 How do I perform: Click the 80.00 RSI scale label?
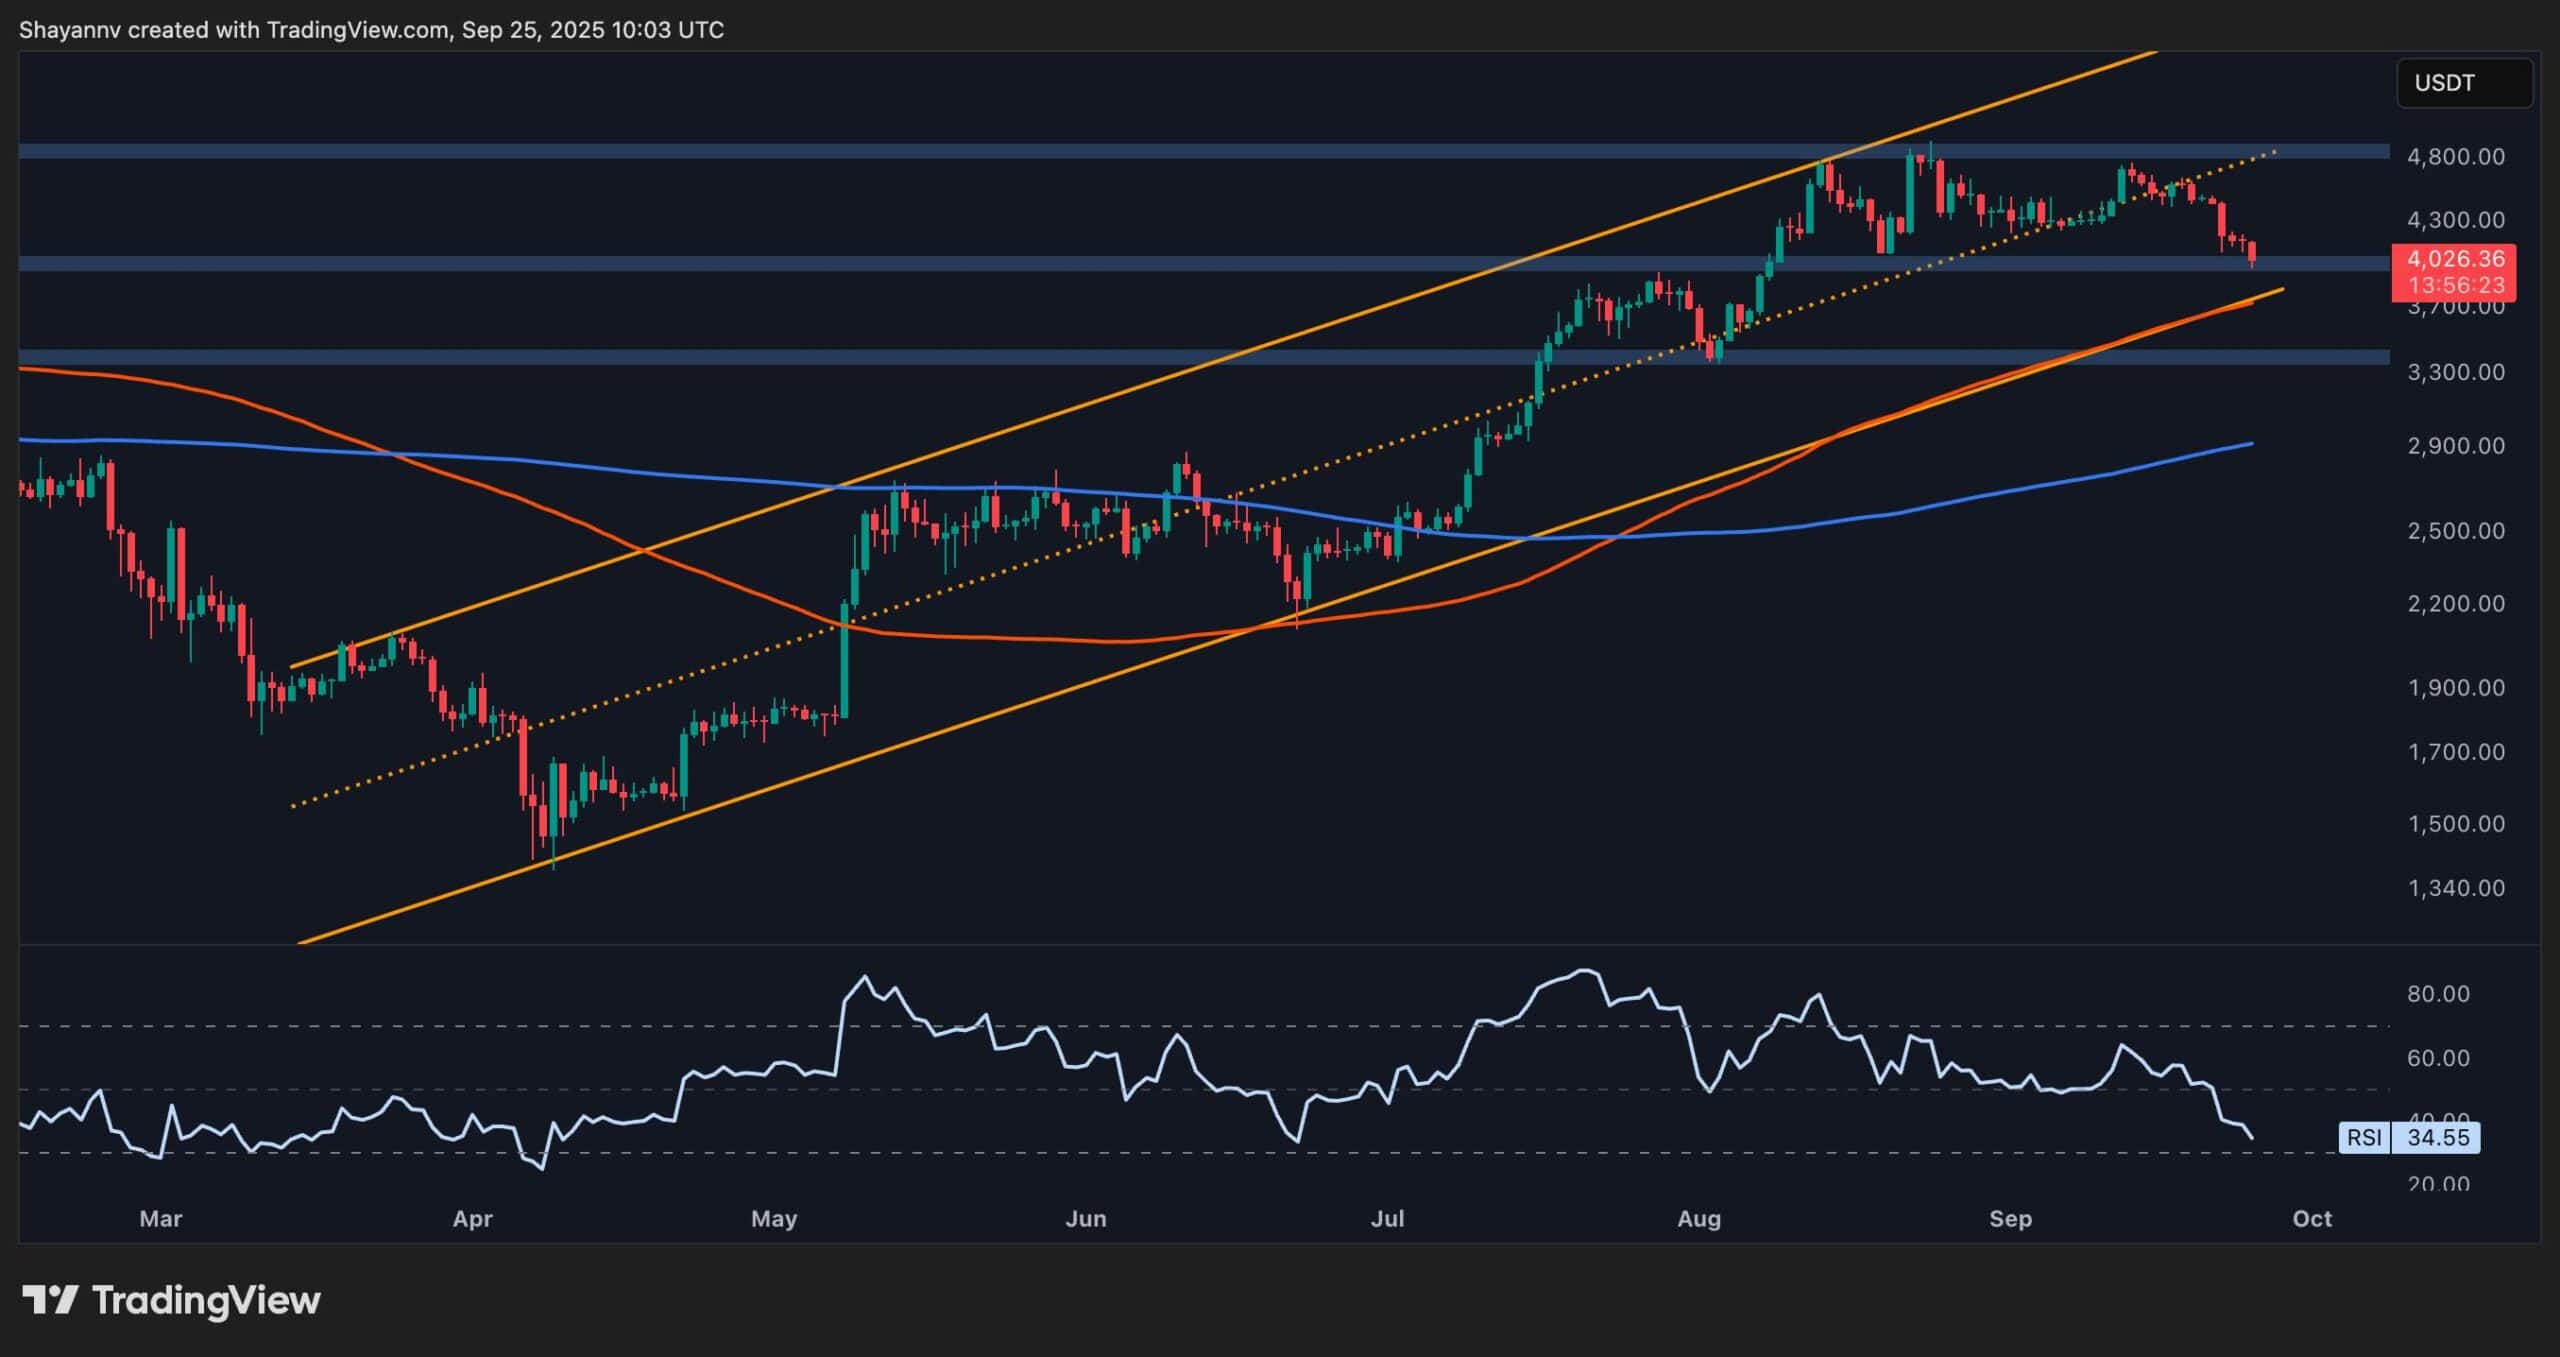click(x=2438, y=994)
